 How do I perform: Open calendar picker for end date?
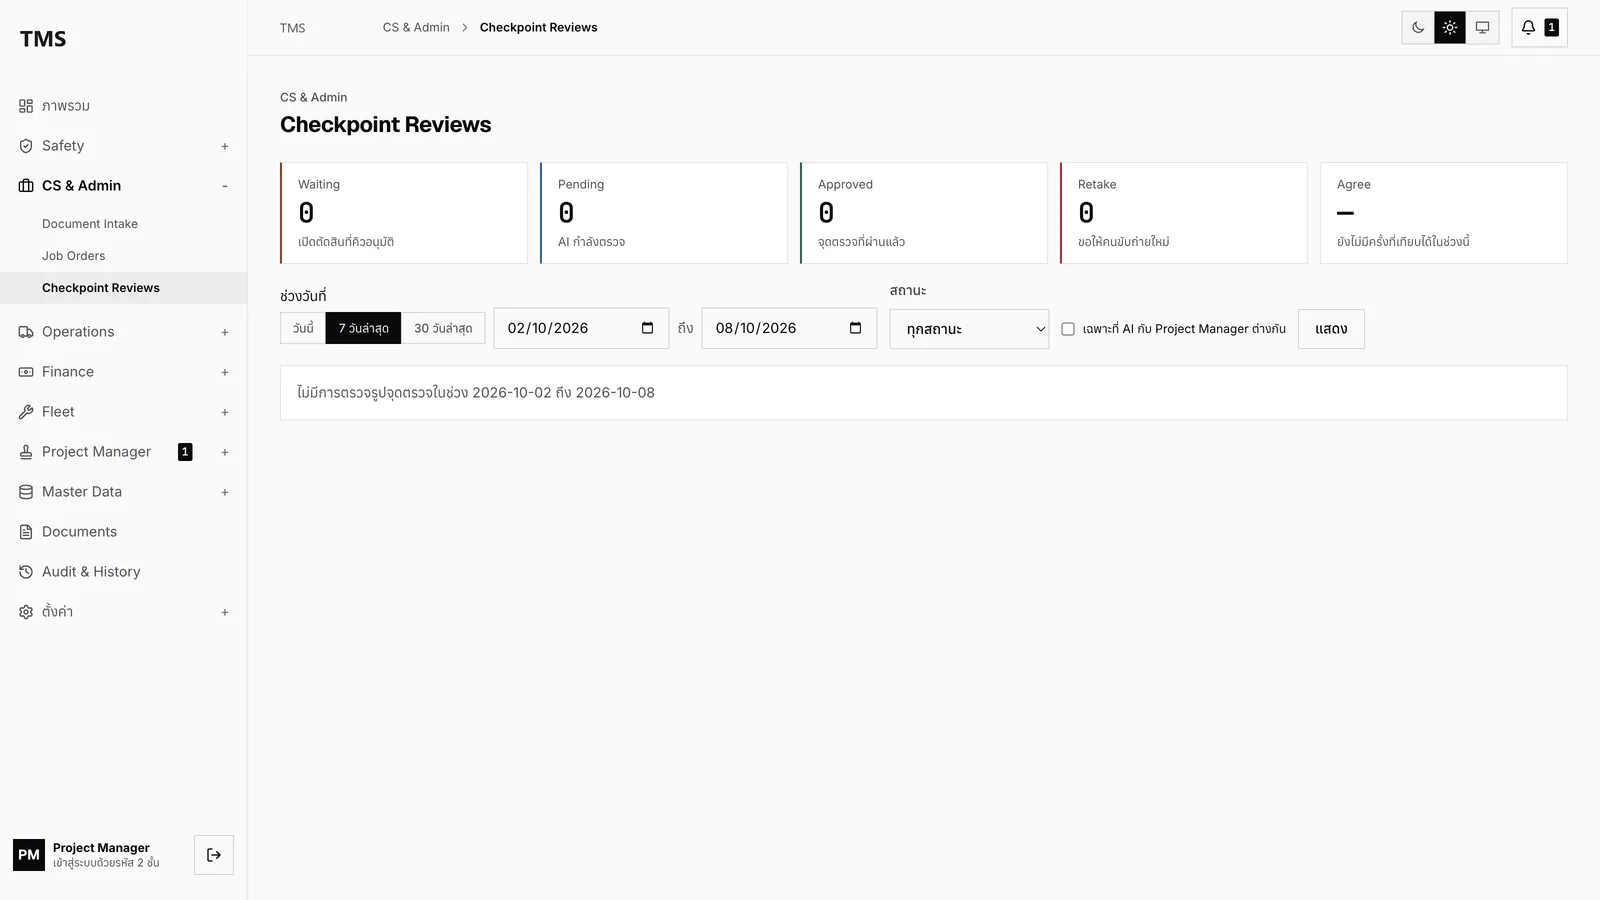coord(855,328)
